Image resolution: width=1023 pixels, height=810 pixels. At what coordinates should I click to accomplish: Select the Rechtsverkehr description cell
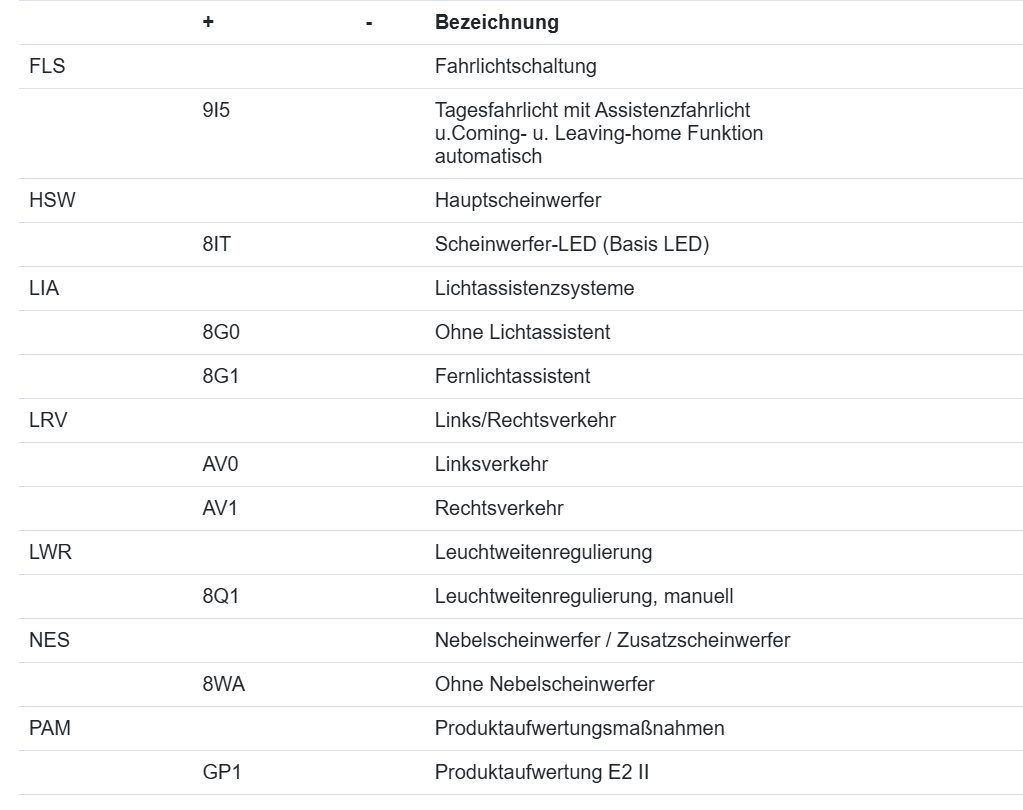499,508
